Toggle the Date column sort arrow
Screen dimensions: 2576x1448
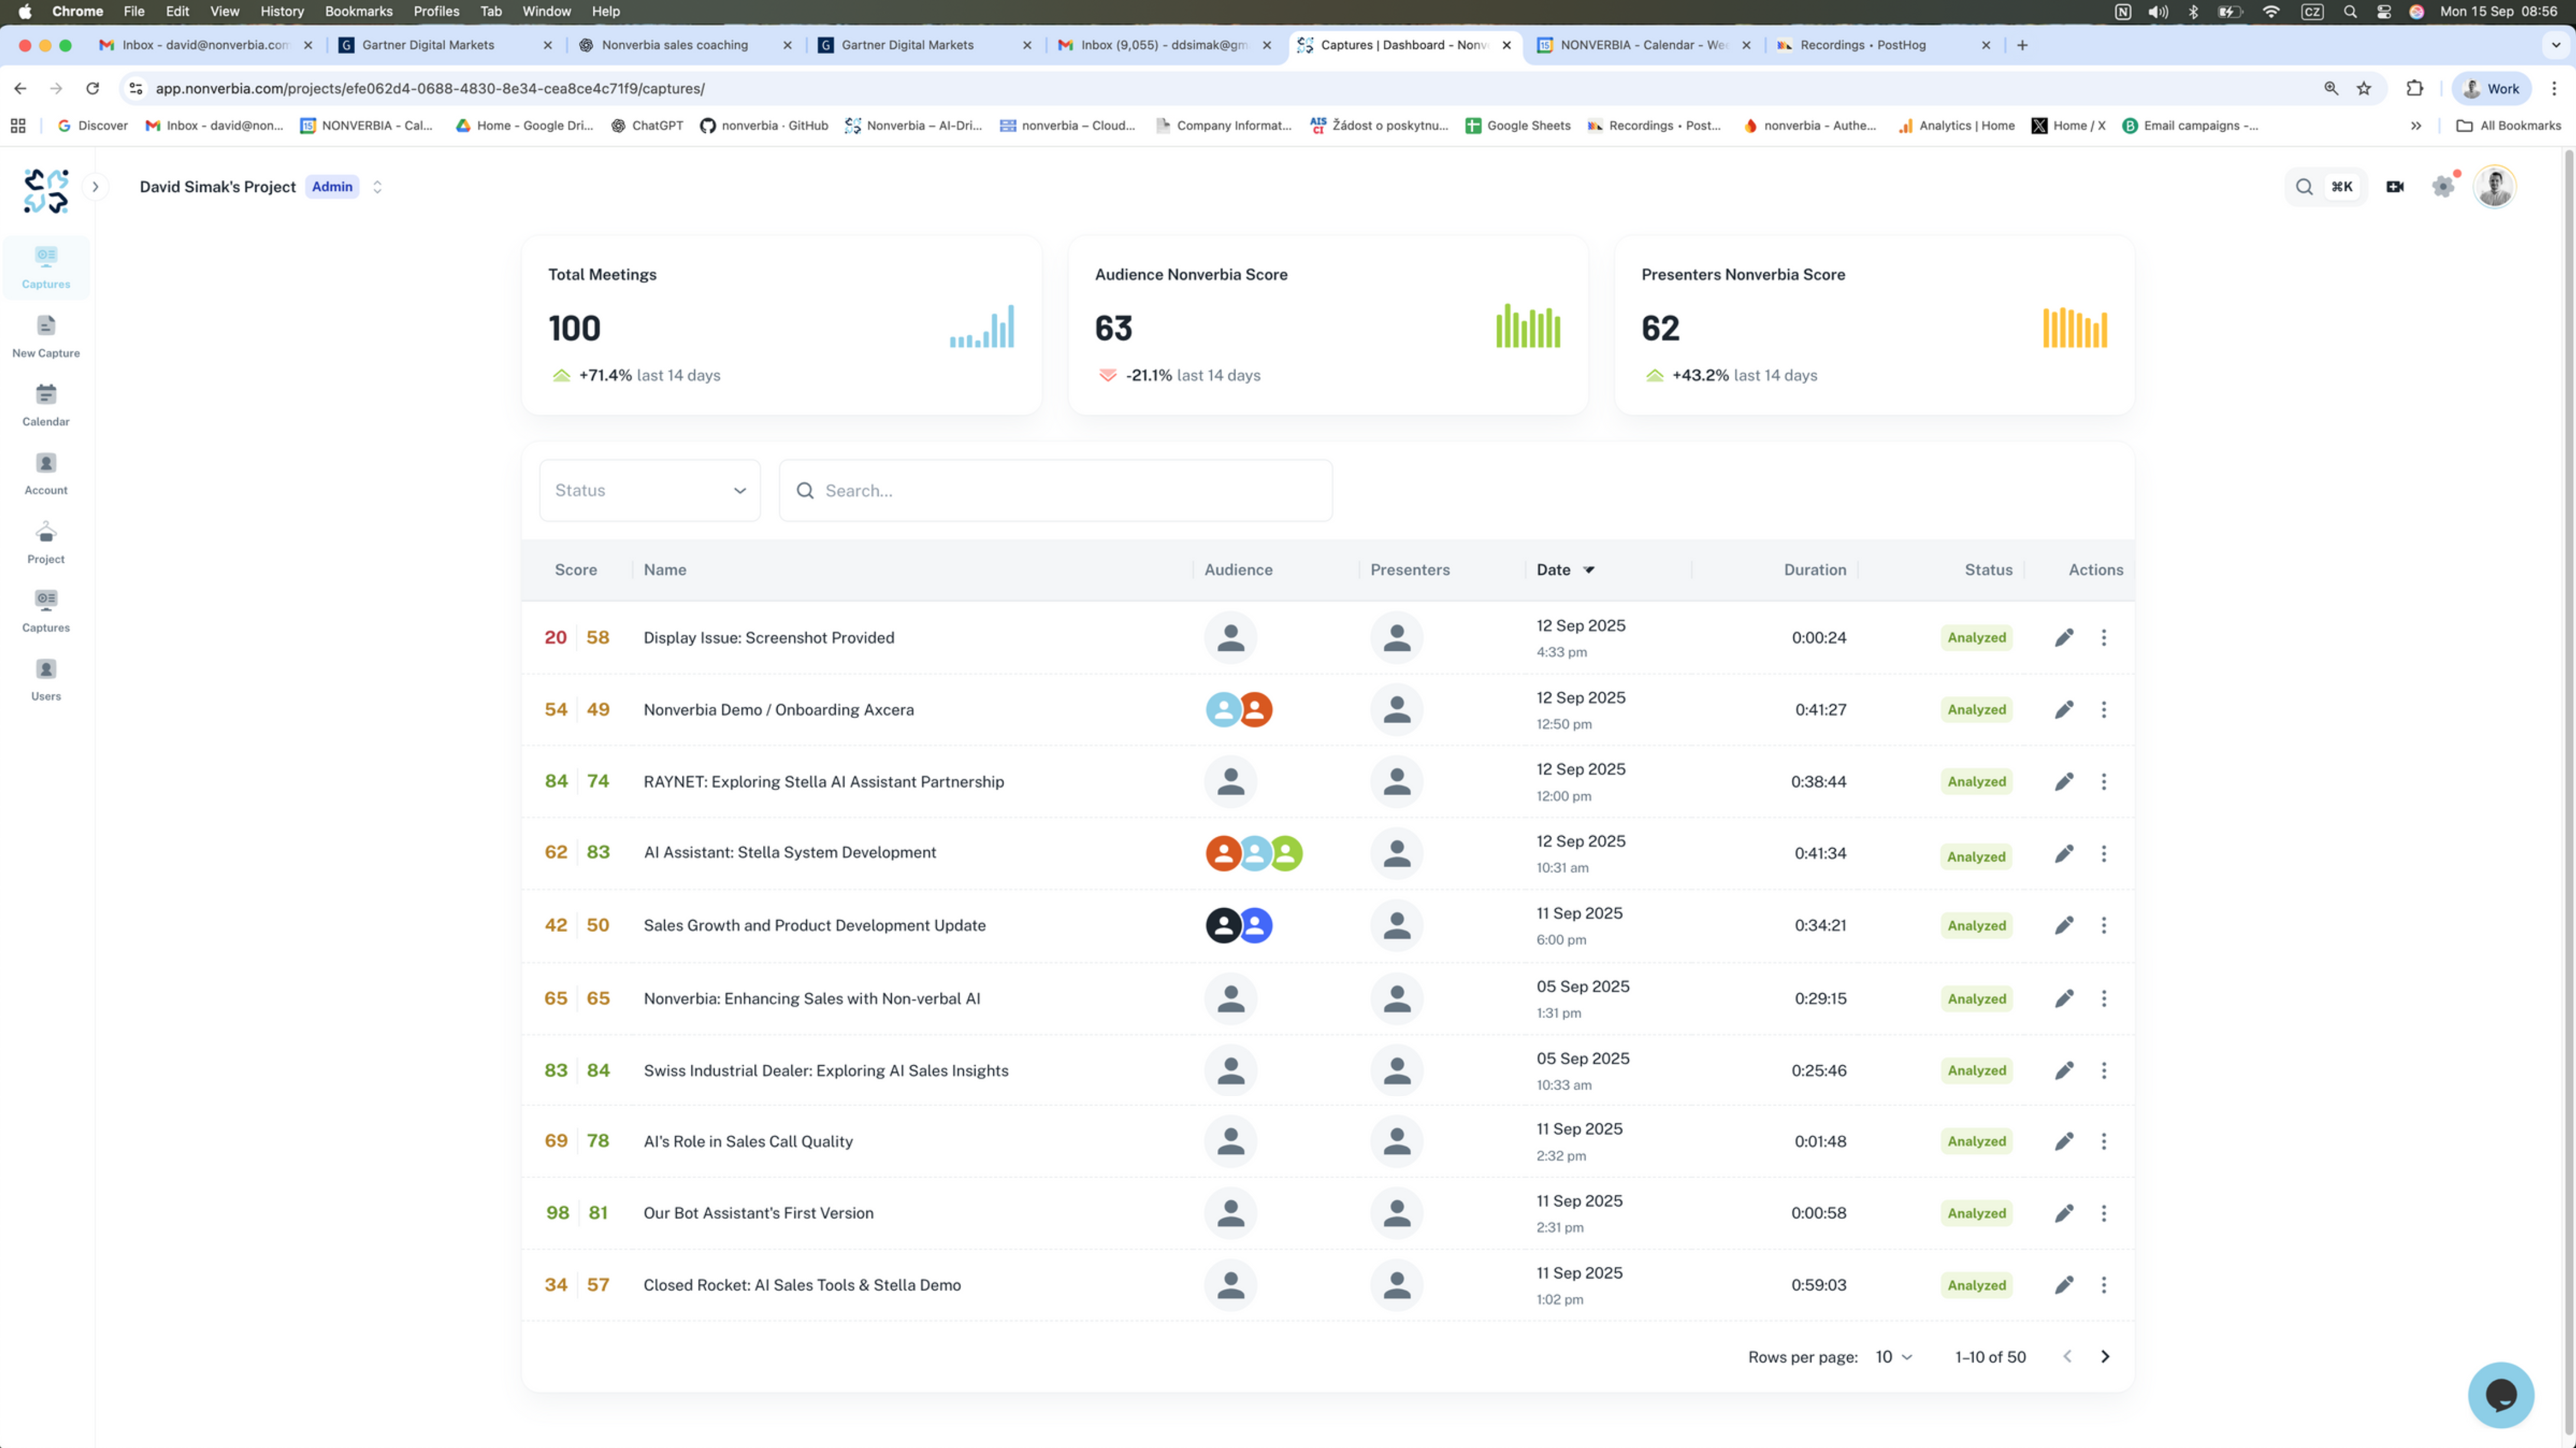(x=1589, y=569)
